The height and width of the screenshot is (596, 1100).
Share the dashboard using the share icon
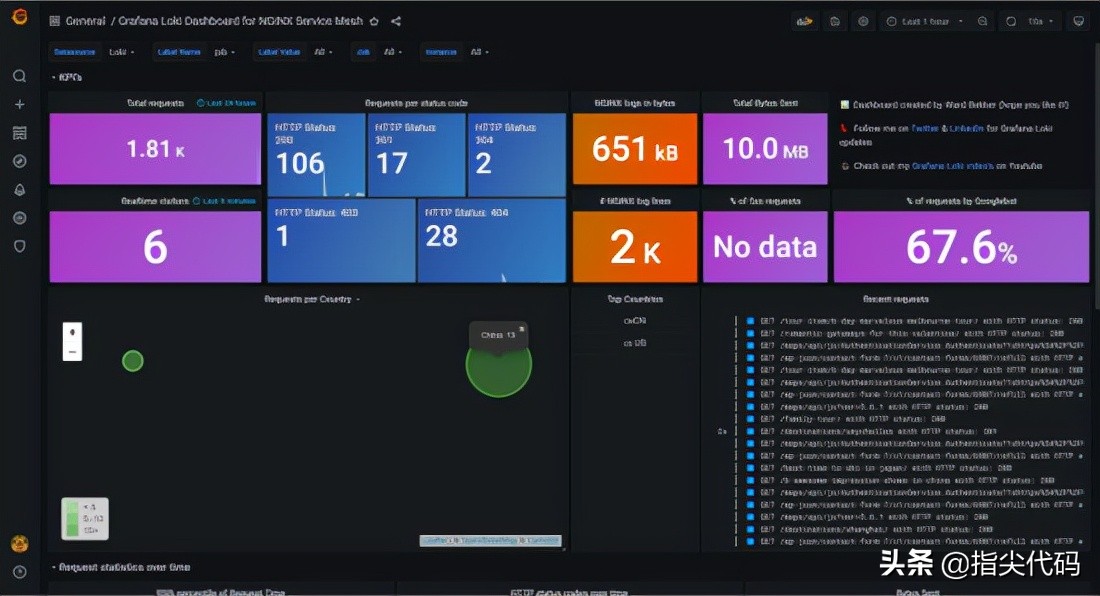(x=396, y=21)
